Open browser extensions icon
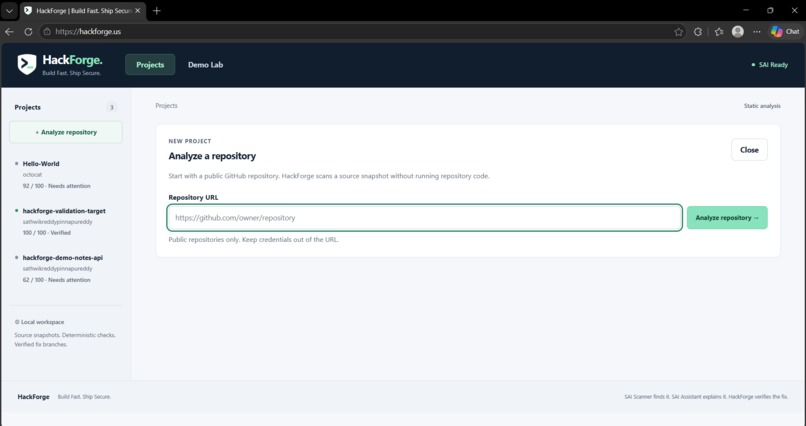806x426 pixels. tap(698, 32)
